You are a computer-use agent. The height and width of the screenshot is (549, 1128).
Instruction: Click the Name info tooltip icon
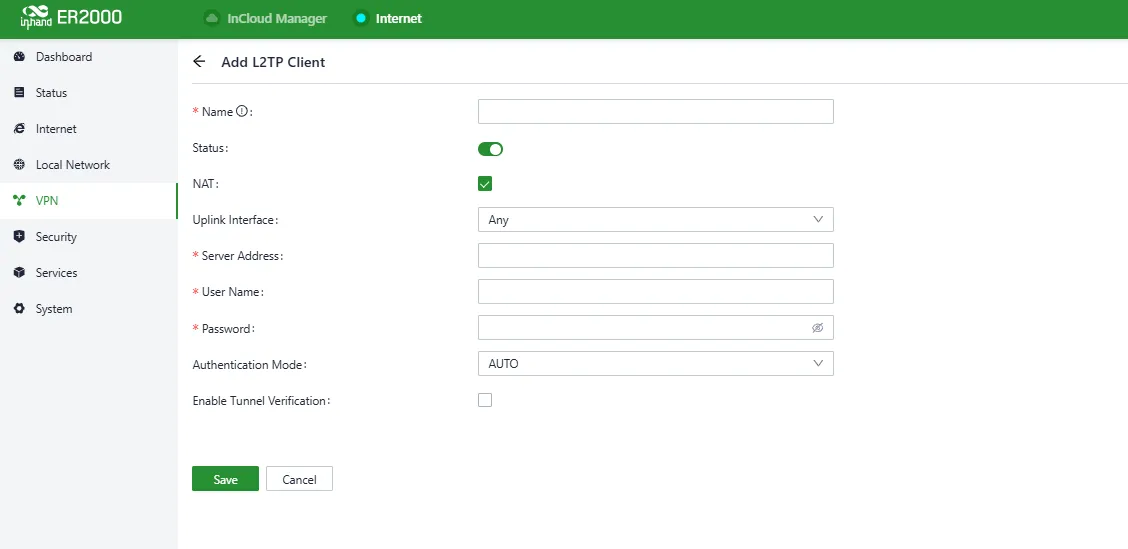(x=242, y=112)
